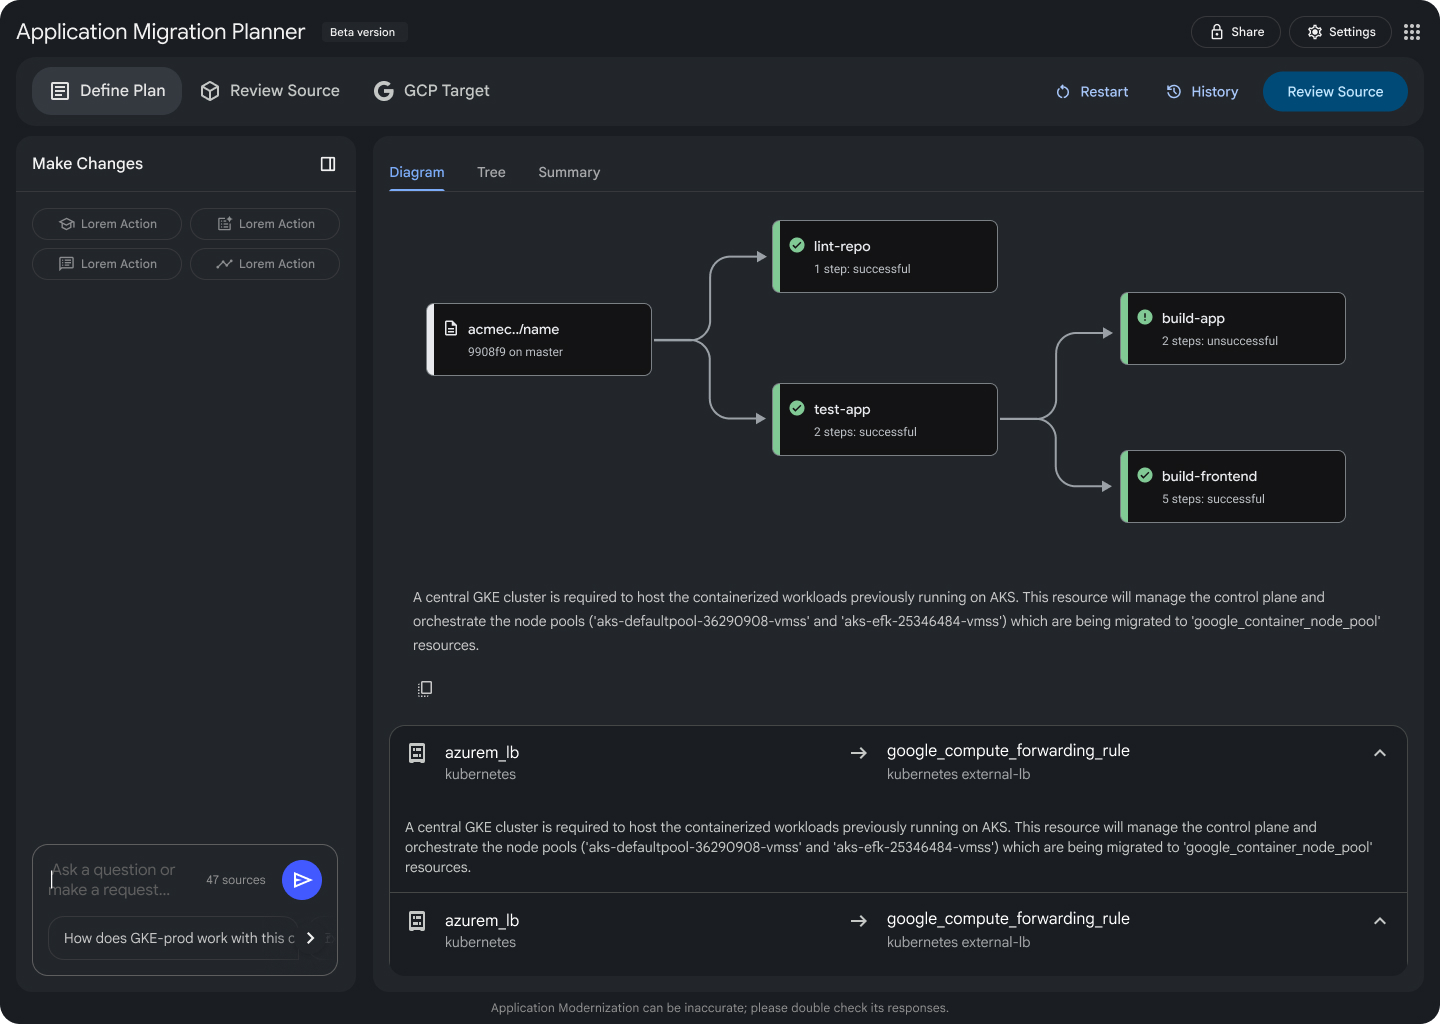Go to the GCP Target step

pyautogui.click(x=432, y=91)
